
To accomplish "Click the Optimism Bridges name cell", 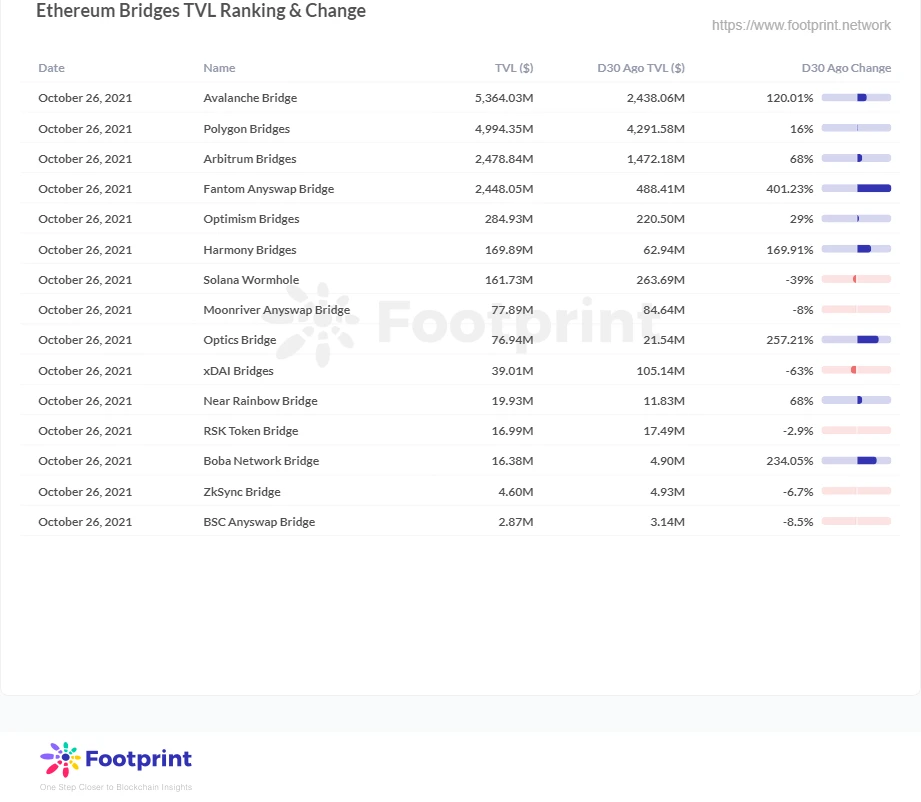I will pyautogui.click(x=251, y=219).
